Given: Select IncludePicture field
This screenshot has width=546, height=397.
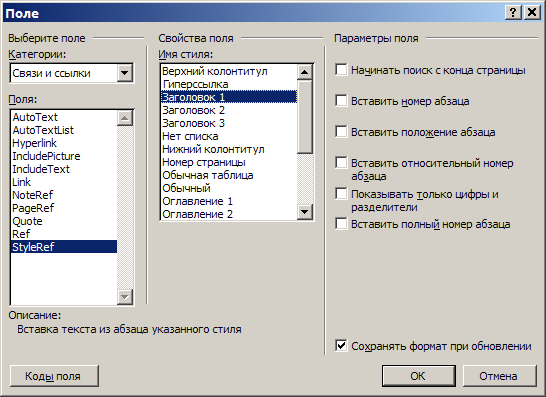Looking at the screenshot, I should tap(64, 156).
